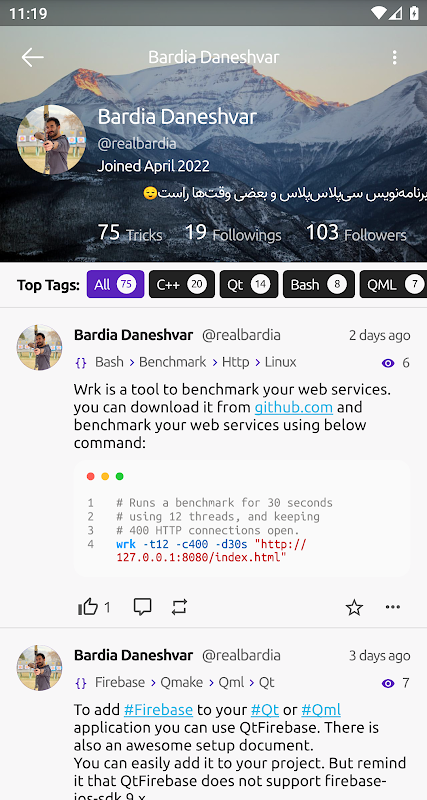This screenshot has width=427, height=800.
Task: Open comments on the Wrk post
Action: point(142,607)
